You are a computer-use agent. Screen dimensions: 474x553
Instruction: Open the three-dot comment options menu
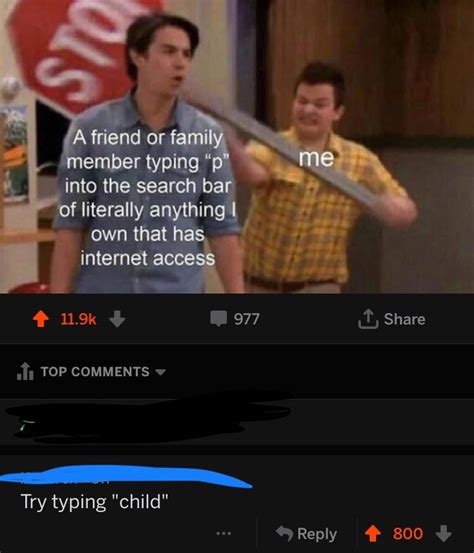pos(224,533)
